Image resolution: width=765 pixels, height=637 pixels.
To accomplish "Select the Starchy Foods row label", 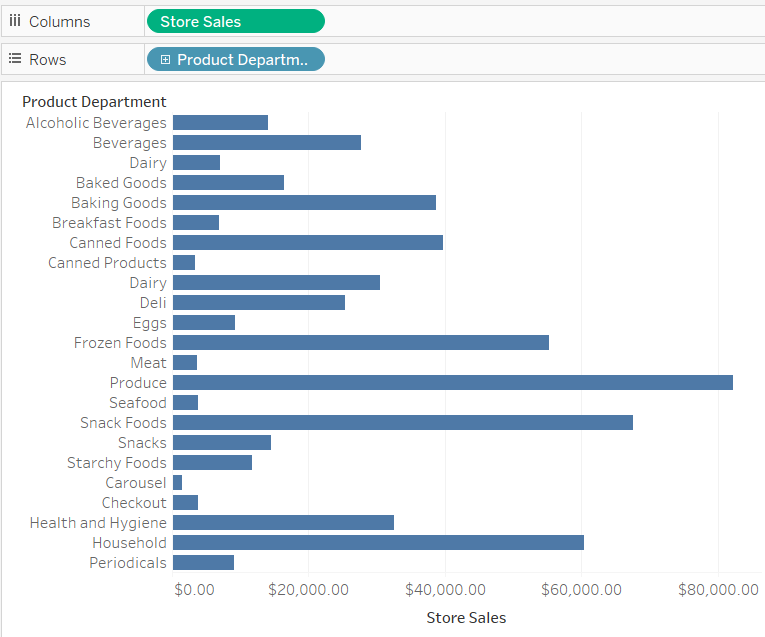I will (117, 463).
